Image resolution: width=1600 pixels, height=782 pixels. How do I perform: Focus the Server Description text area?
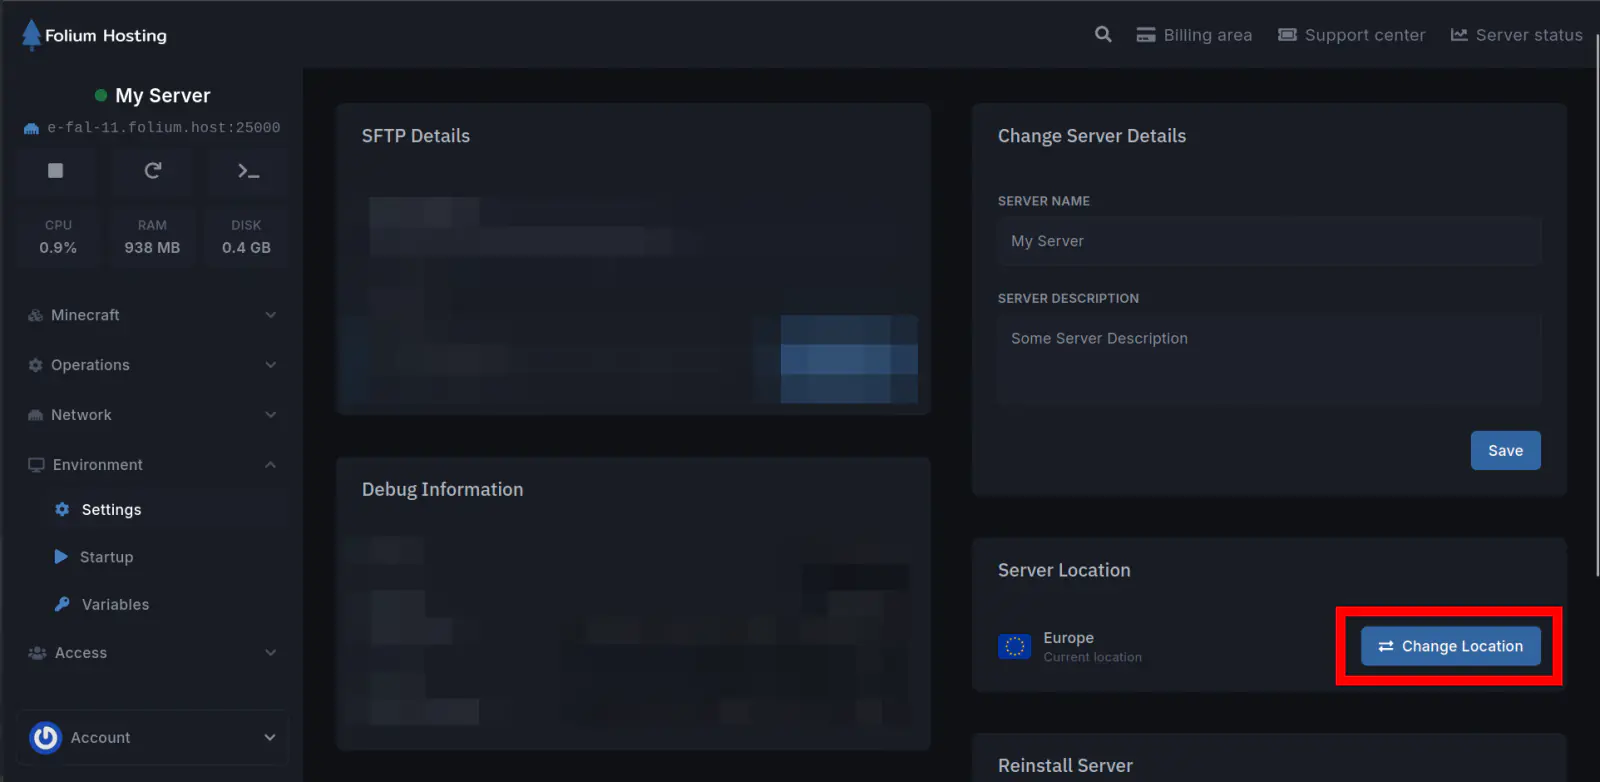(x=1269, y=359)
